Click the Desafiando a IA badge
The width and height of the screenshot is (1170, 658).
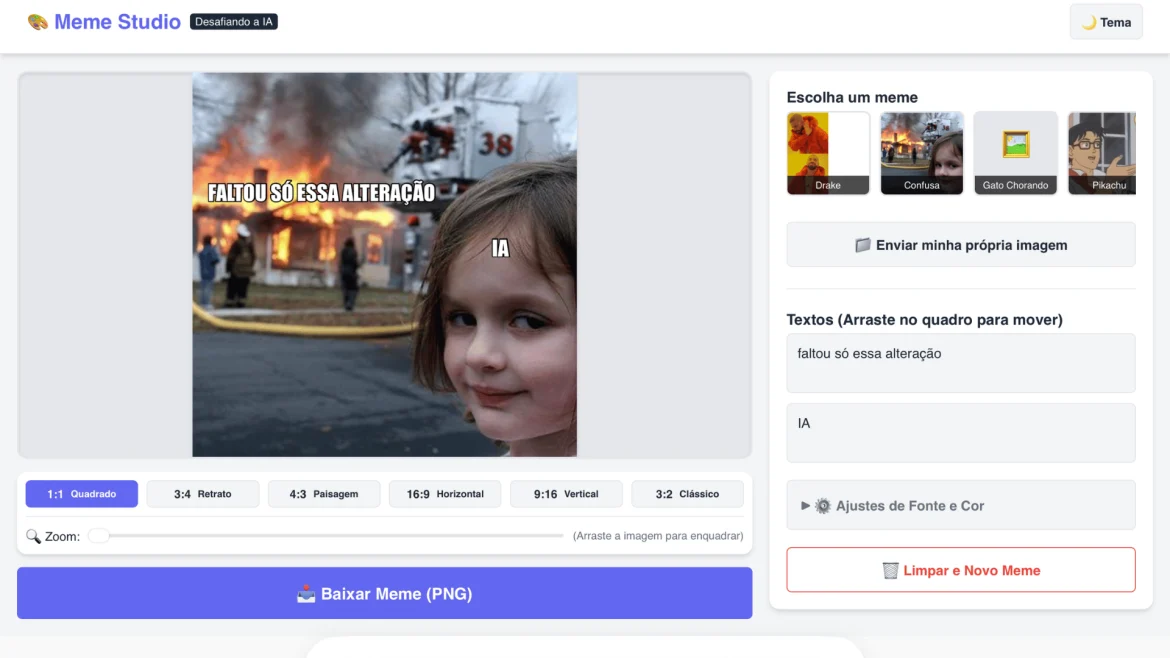click(234, 22)
